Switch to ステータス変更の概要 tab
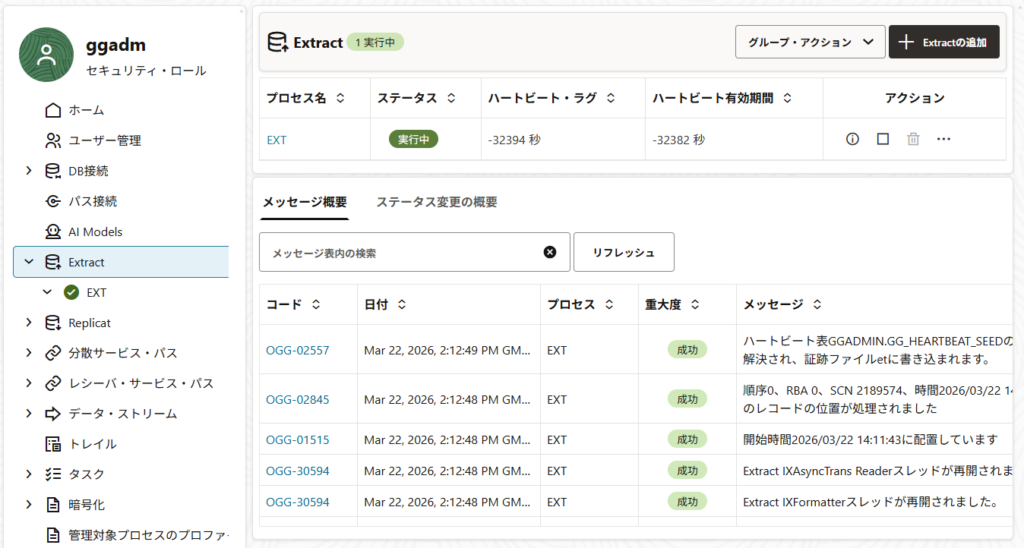Viewport: 1024px width, 548px height. [x=436, y=202]
